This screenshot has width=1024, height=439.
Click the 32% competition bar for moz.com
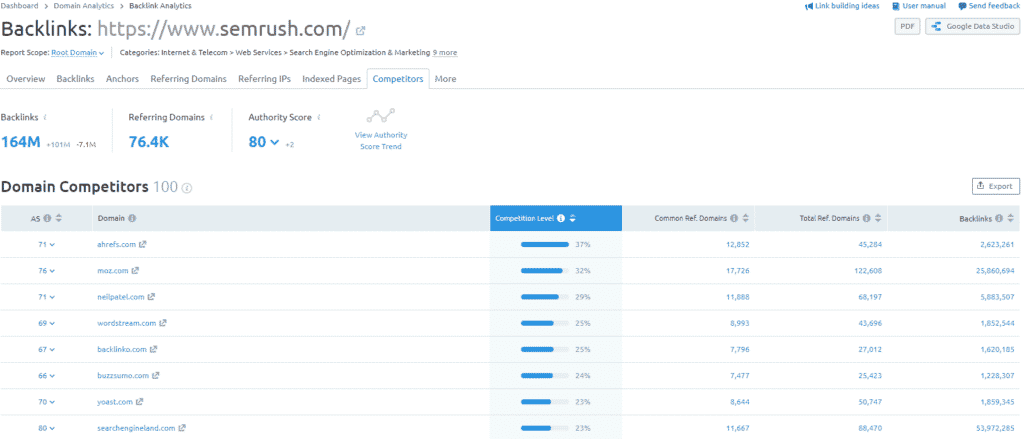[x=545, y=270]
